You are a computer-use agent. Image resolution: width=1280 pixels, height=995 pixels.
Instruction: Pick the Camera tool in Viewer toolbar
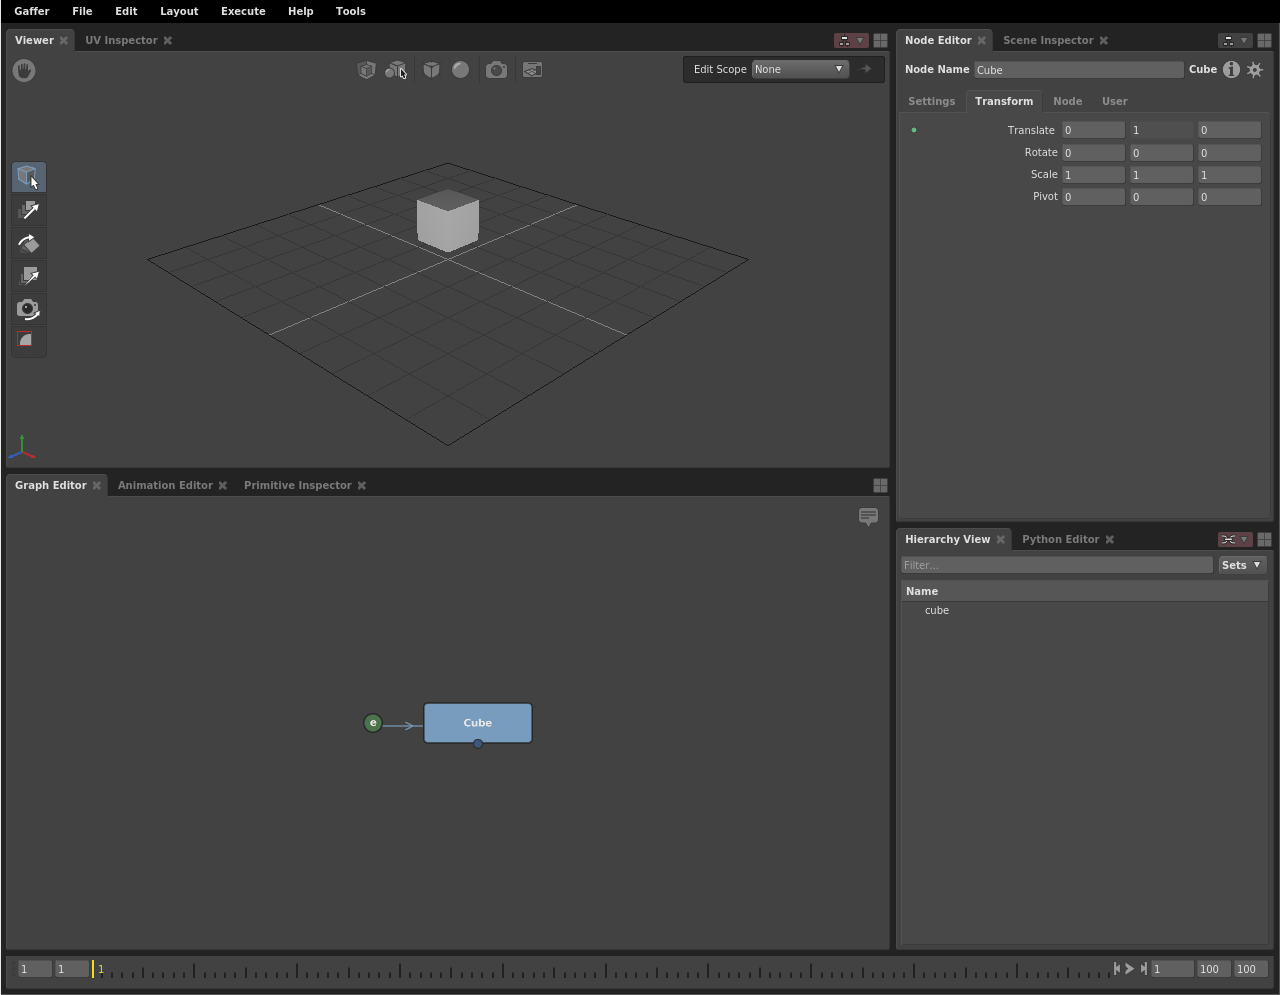(x=29, y=309)
